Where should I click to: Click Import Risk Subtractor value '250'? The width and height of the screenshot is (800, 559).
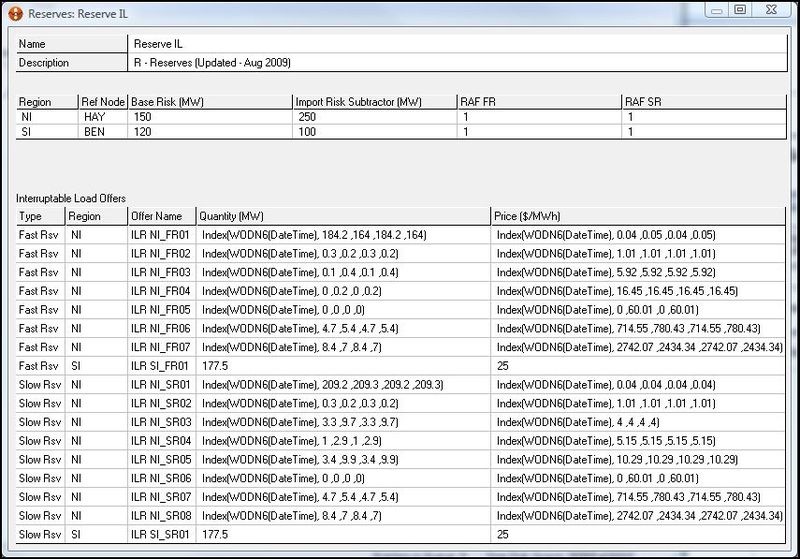pyautogui.click(x=375, y=117)
